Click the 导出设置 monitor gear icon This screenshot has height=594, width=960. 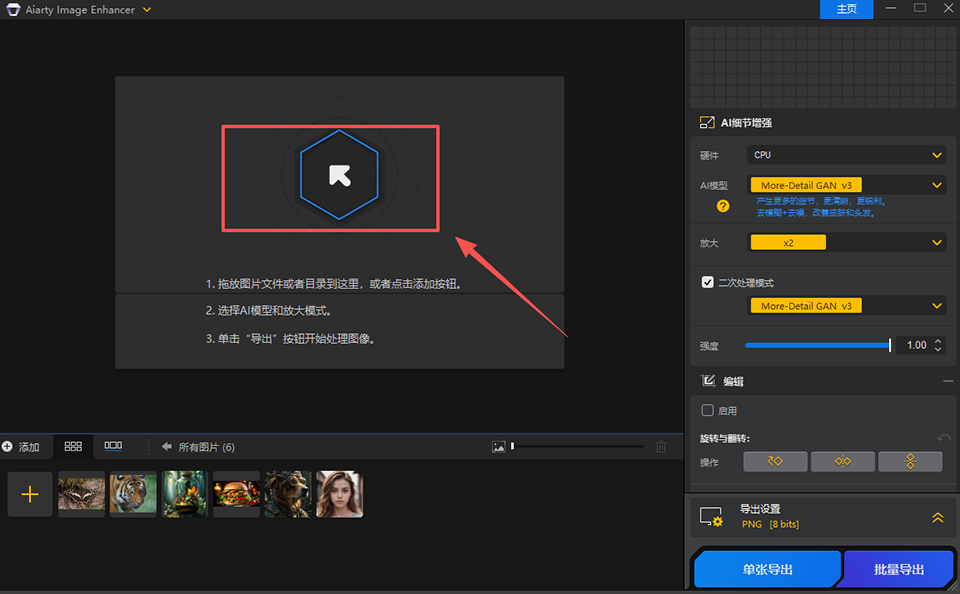[711, 517]
